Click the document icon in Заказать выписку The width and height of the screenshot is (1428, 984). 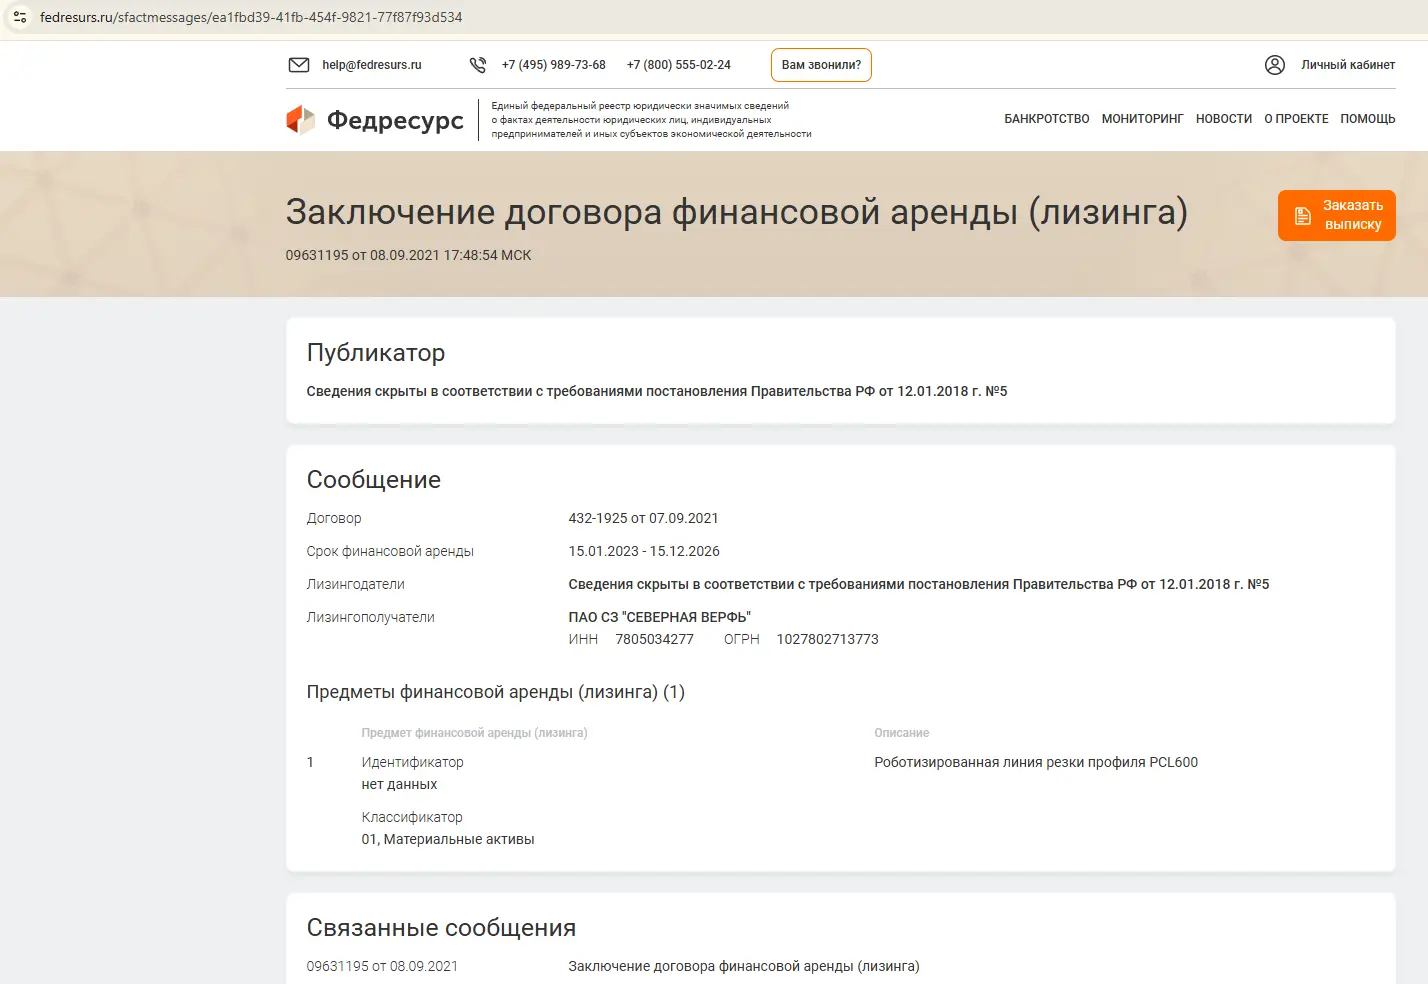(1303, 216)
